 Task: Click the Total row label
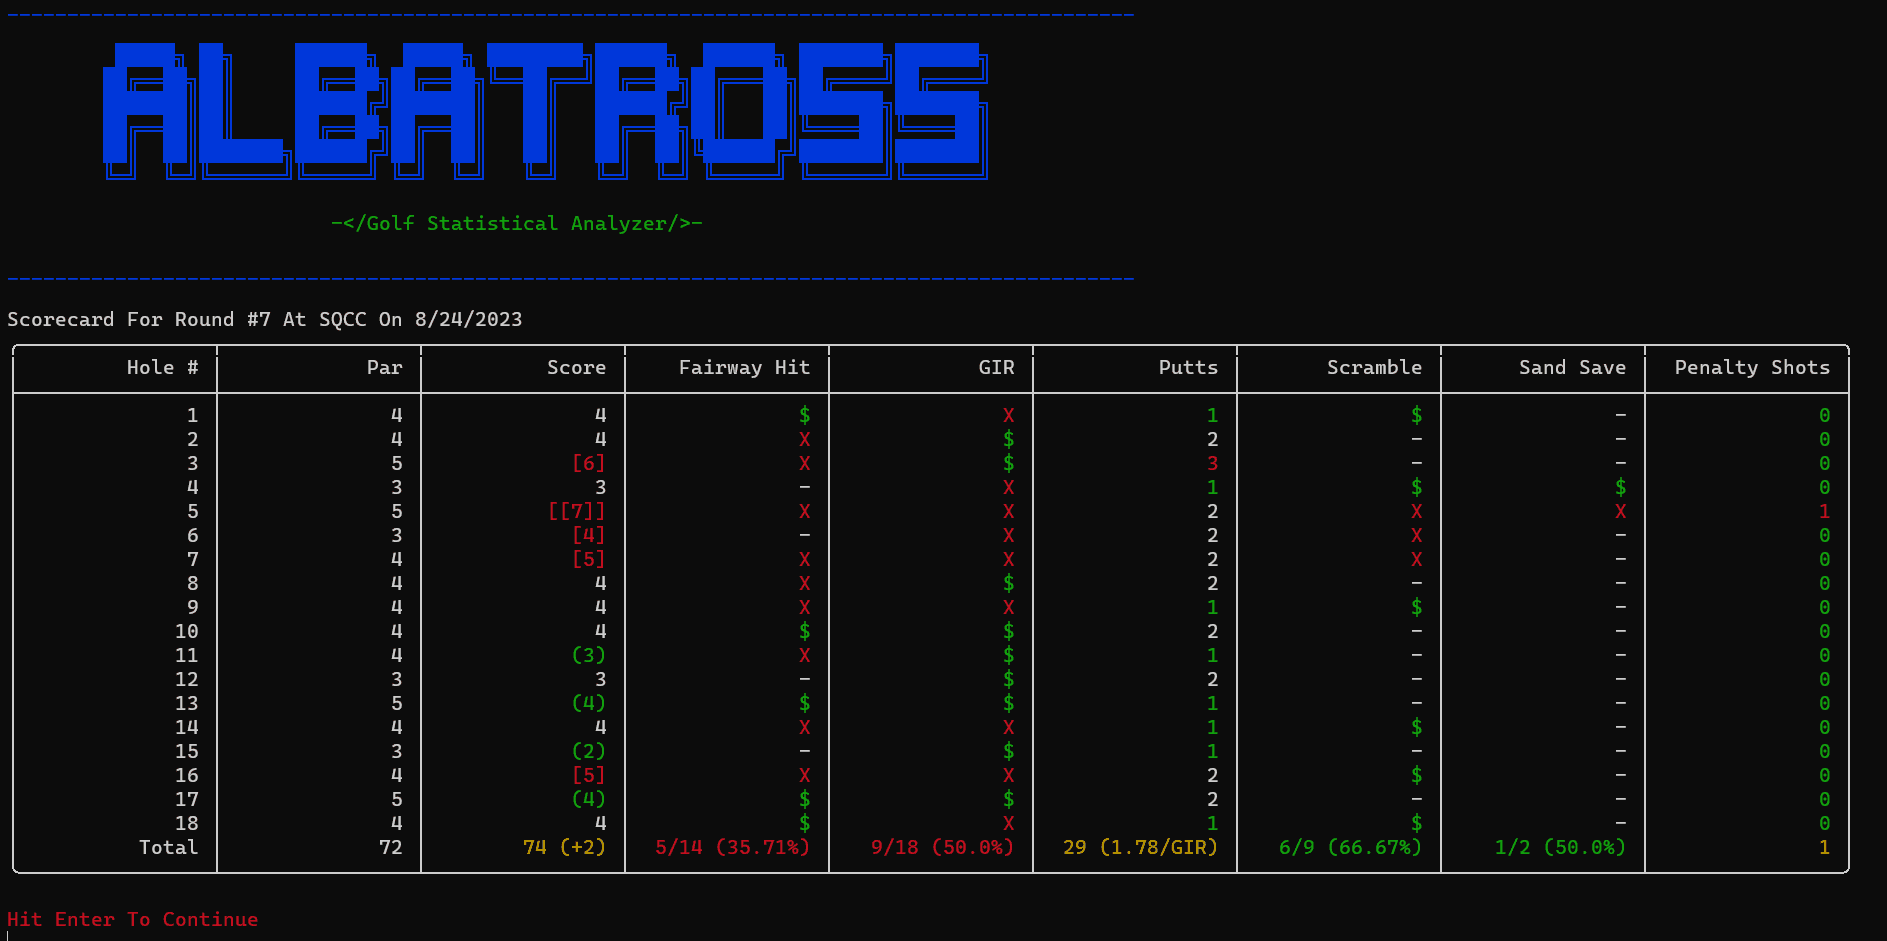pos(168,847)
